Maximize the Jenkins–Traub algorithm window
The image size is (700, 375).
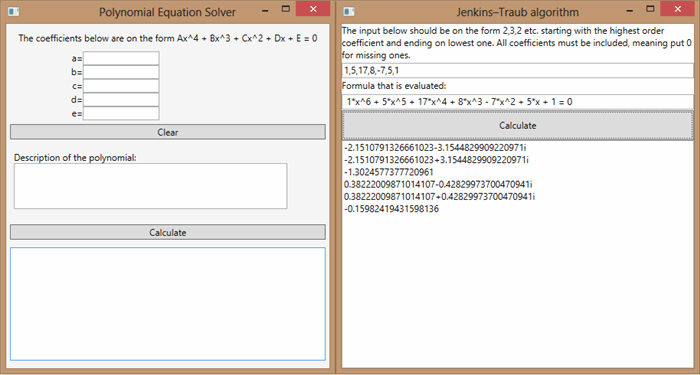pos(650,9)
